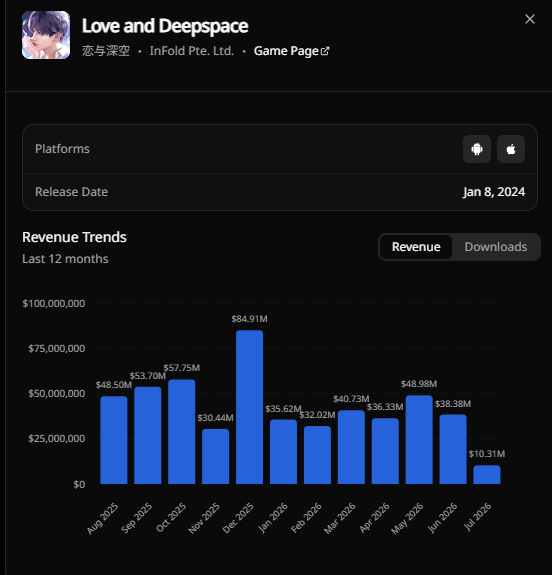The height and width of the screenshot is (575, 552).
Task: Click the Sep 2025 revenue bar
Action: 147,435
